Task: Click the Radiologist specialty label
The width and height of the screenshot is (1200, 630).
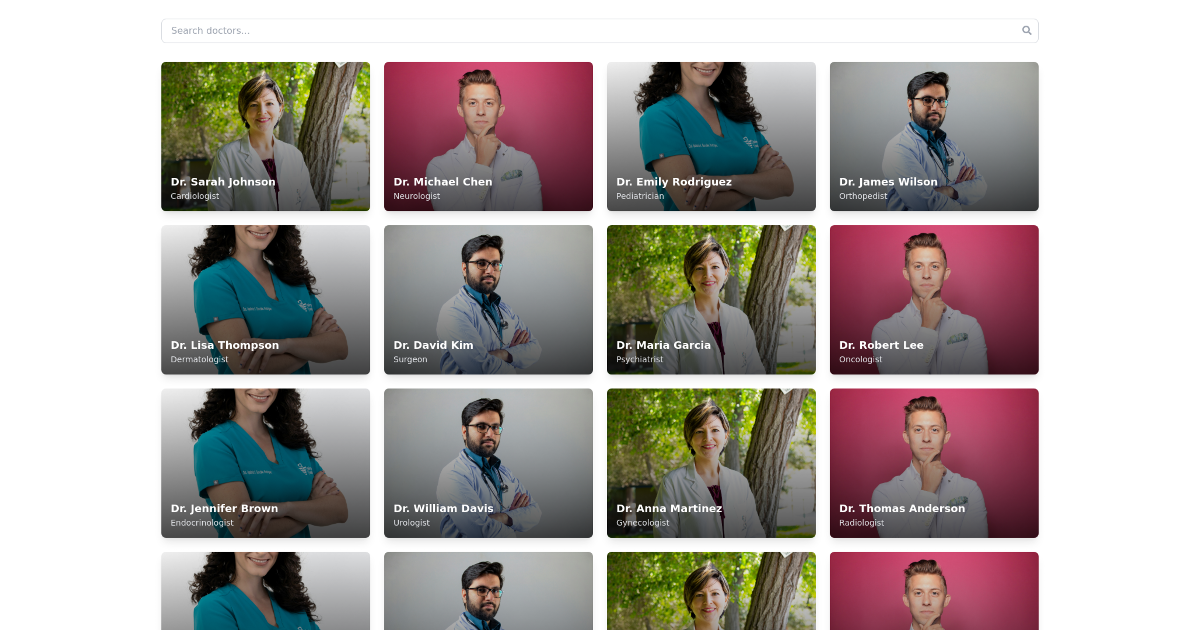Action: click(861, 523)
